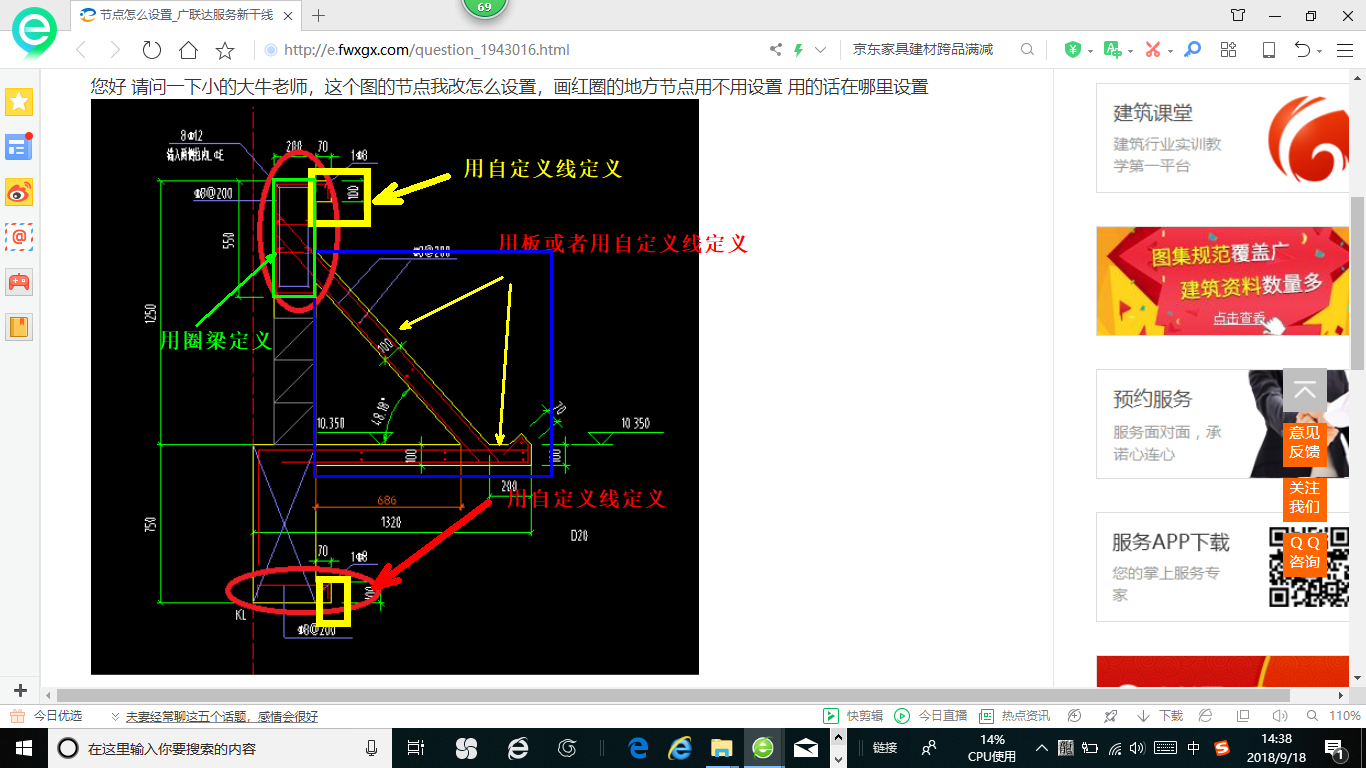The width and height of the screenshot is (1366, 768).
Task: Click the 预约服务 banner
Action: pyautogui.click(x=1223, y=424)
